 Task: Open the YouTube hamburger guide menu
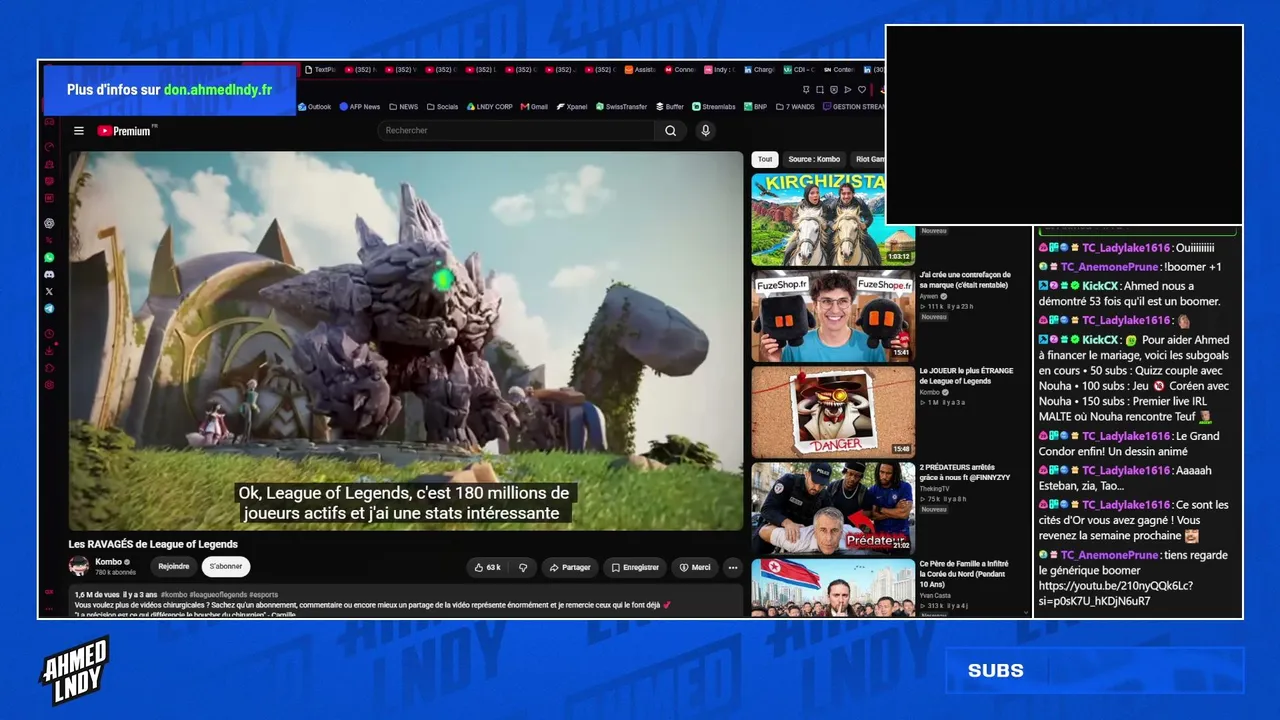coord(79,131)
